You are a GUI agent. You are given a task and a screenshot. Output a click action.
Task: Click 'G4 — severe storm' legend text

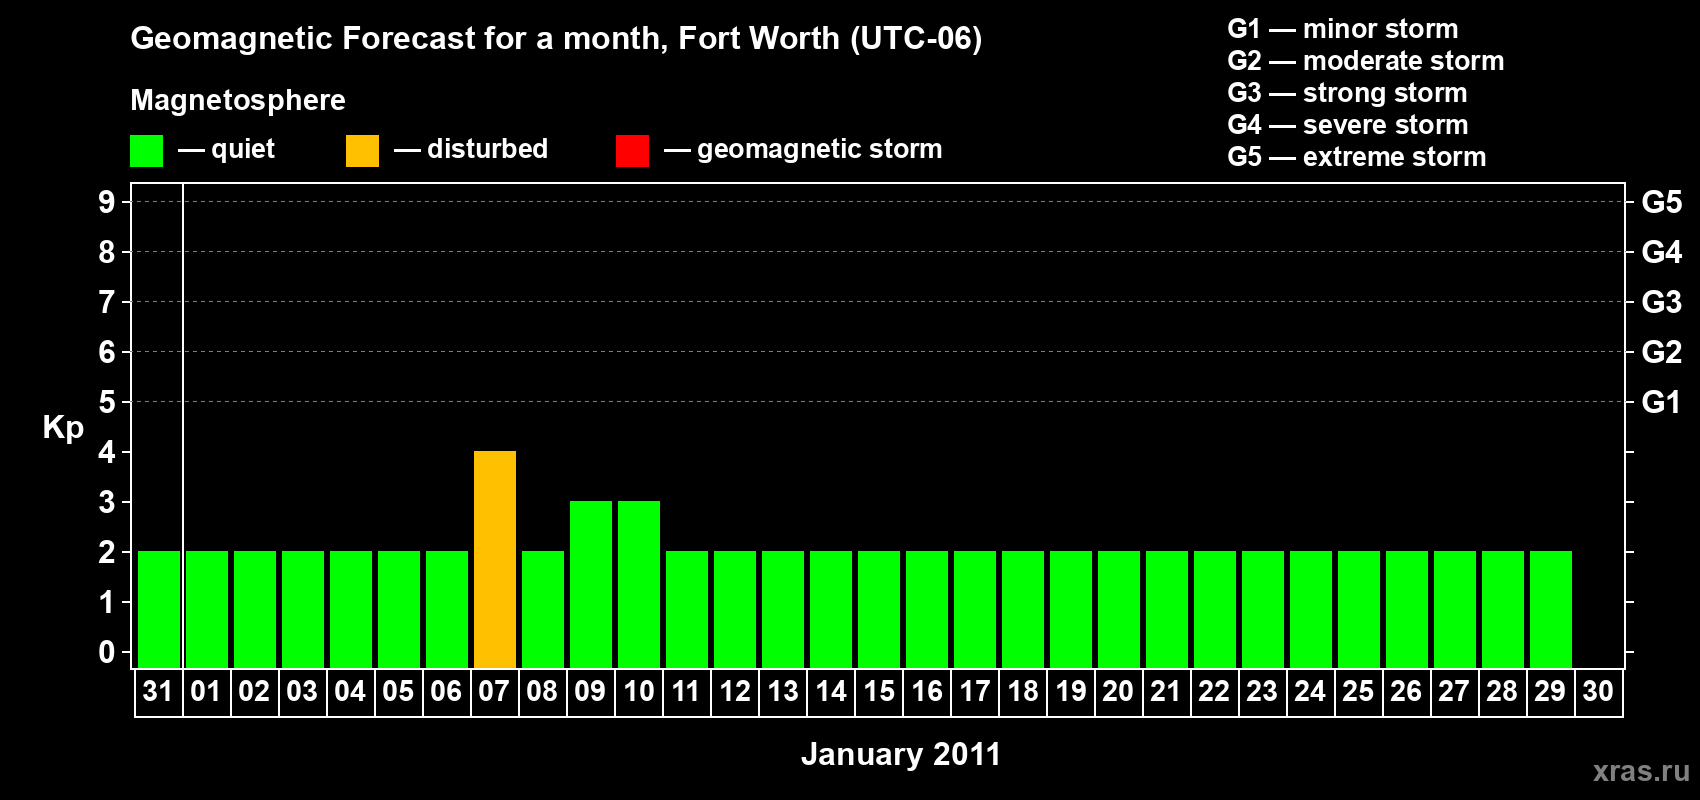1348,125
